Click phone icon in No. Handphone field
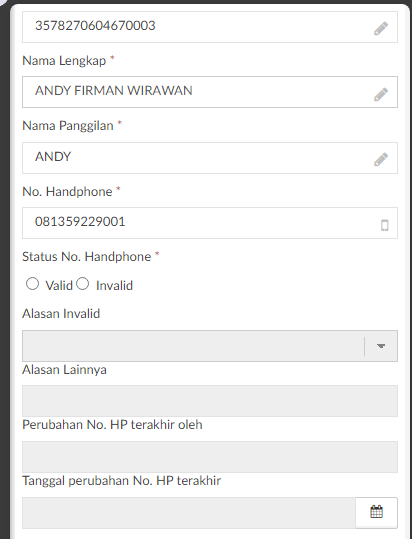 coord(385,225)
